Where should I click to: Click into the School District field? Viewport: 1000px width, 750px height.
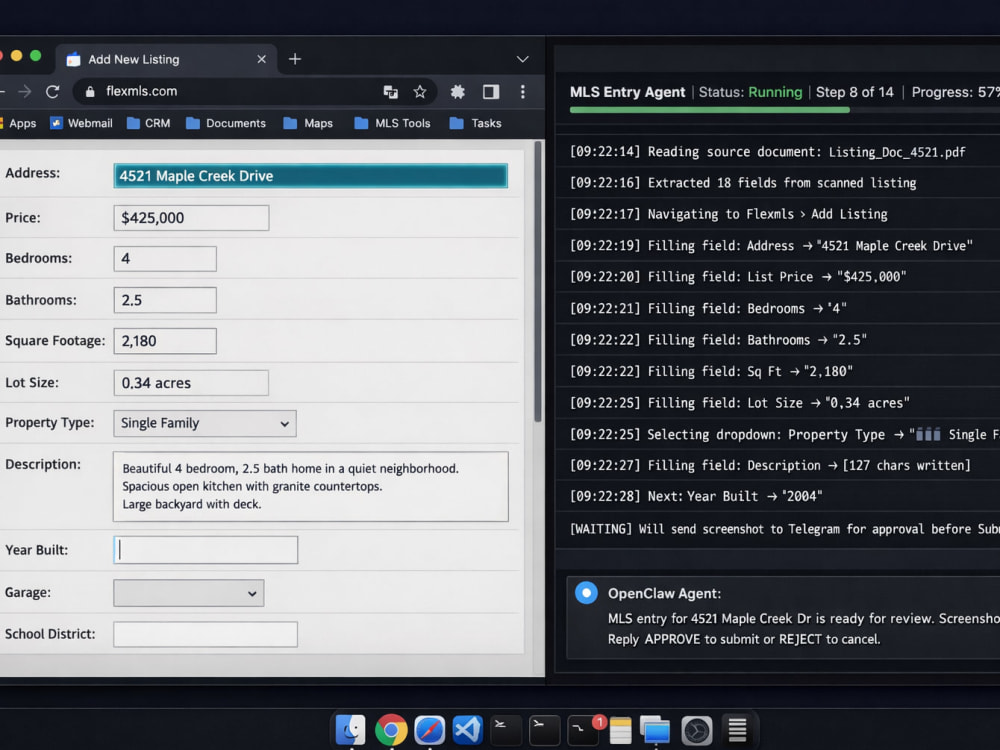pos(205,635)
